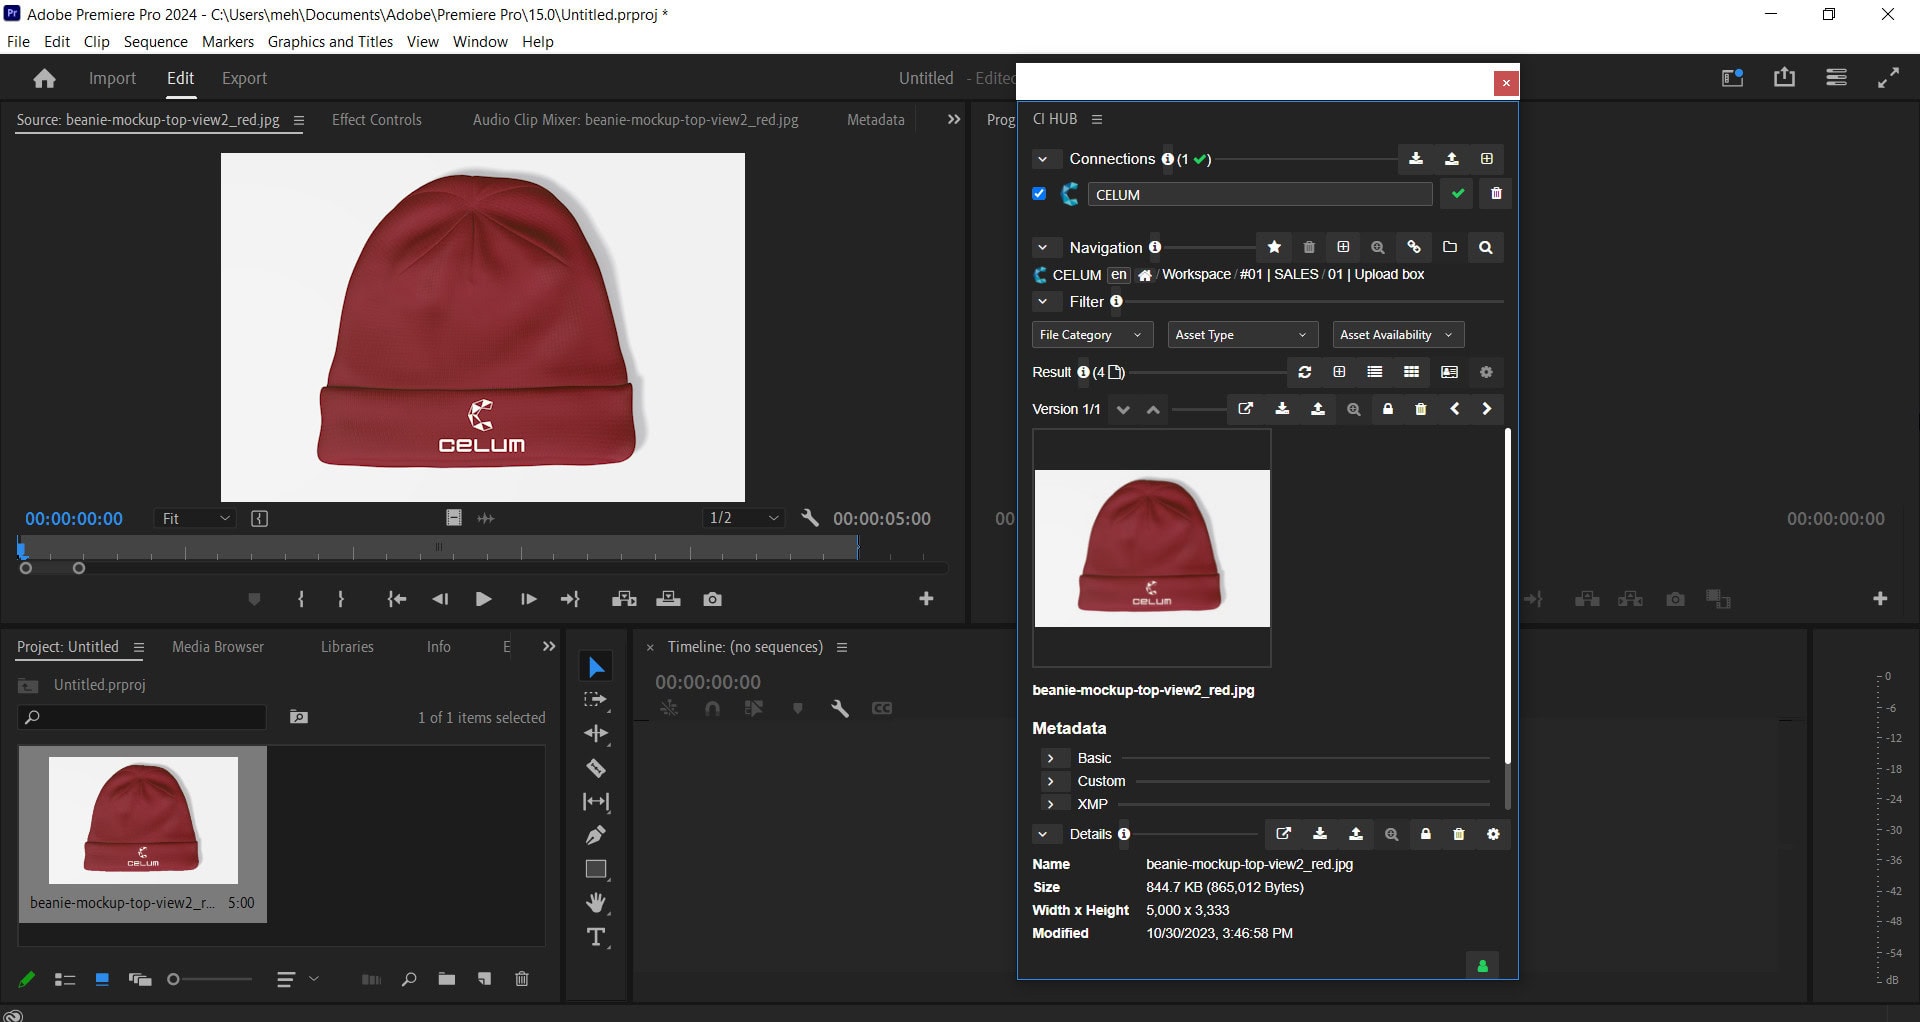1920x1022 pixels.
Task: Select the Razor tool in the toolbar
Action: point(596,768)
